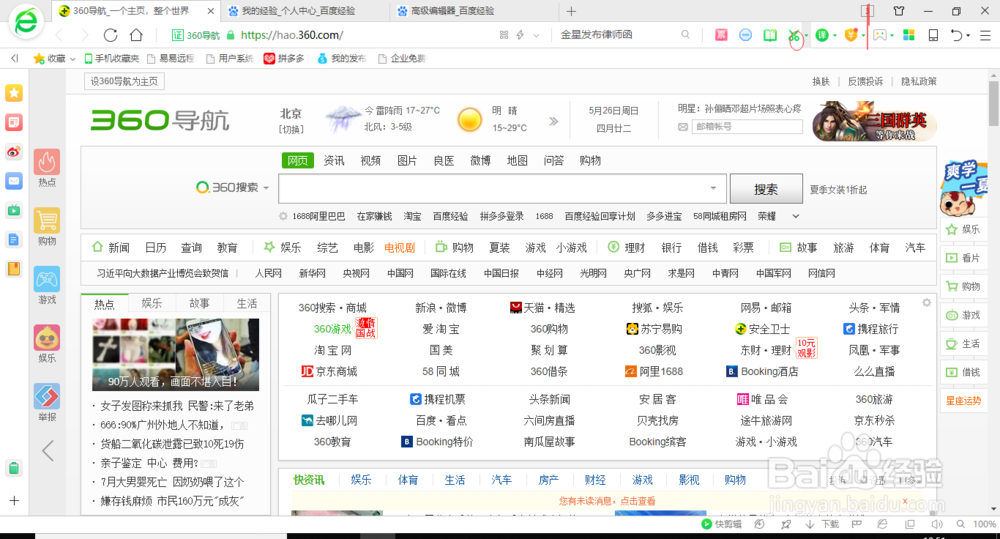The width and height of the screenshot is (1000, 539).
Task: Collapse the bookmarks bar left chevron
Action: coord(14,59)
